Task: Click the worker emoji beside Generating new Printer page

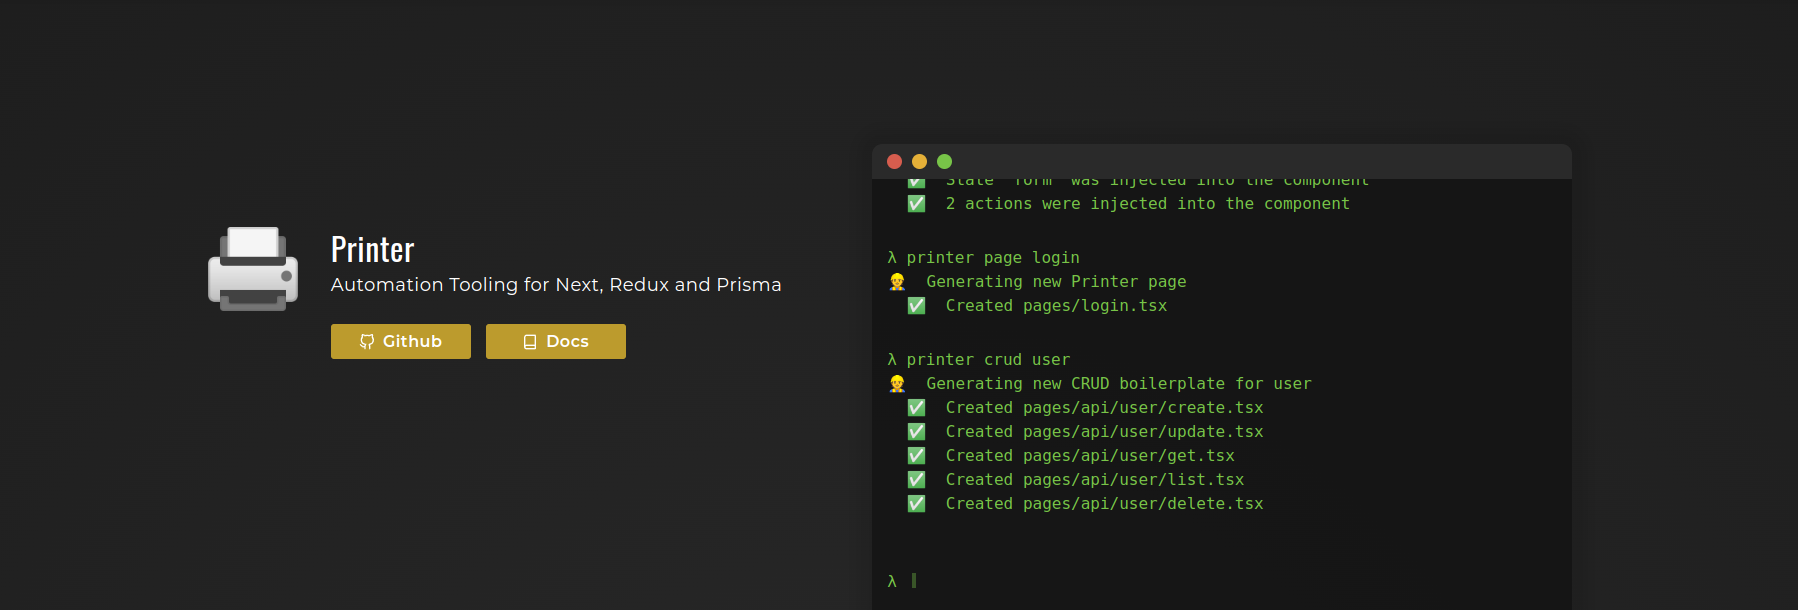Action: pyautogui.click(x=897, y=282)
